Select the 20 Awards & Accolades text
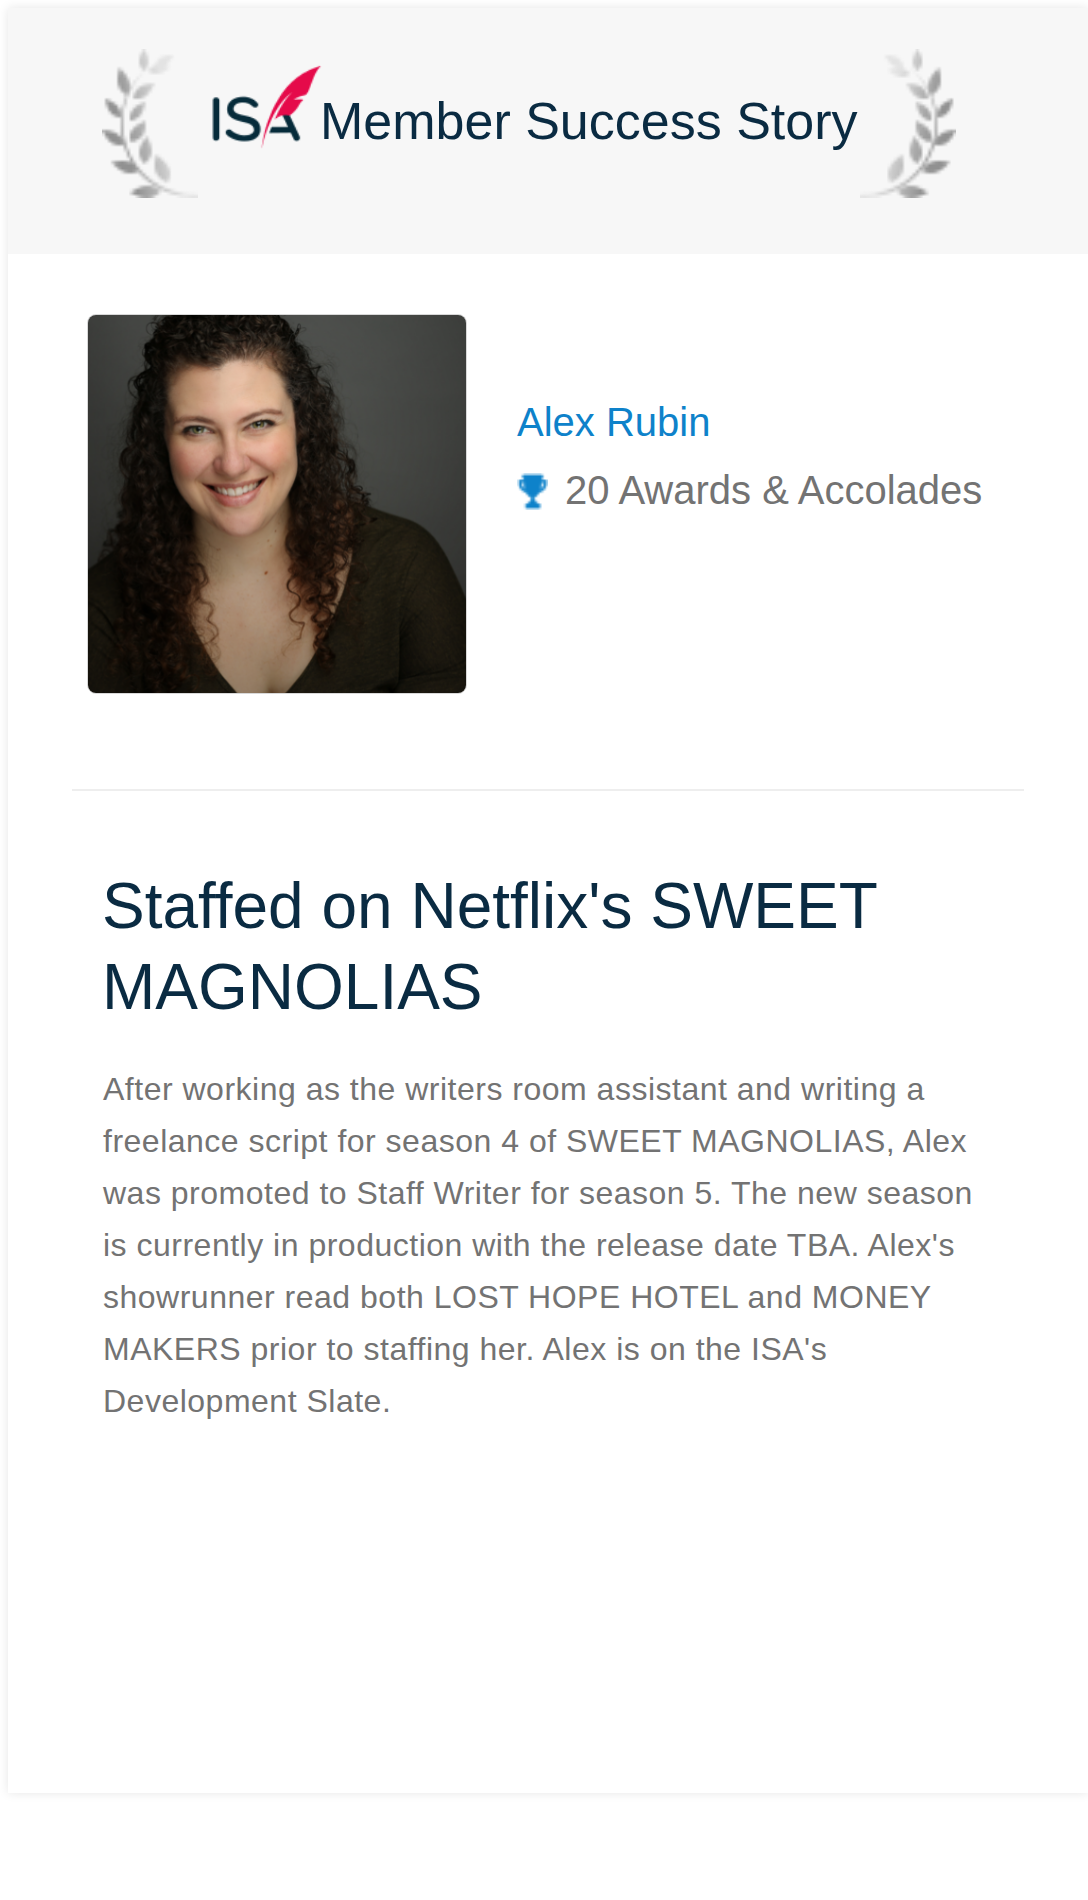The width and height of the screenshot is (1088, 1900). [x=773, y=491]
